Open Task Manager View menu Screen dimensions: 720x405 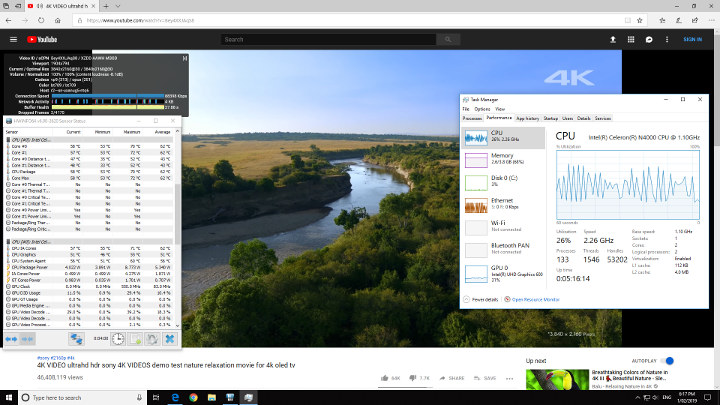point(500,109)
